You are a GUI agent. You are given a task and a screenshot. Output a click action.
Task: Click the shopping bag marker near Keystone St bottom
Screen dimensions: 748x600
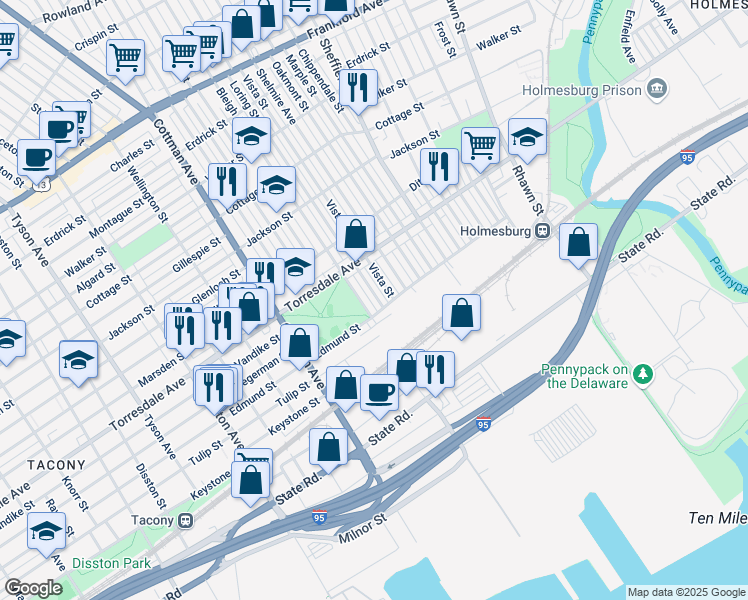[x=250, y=481]
